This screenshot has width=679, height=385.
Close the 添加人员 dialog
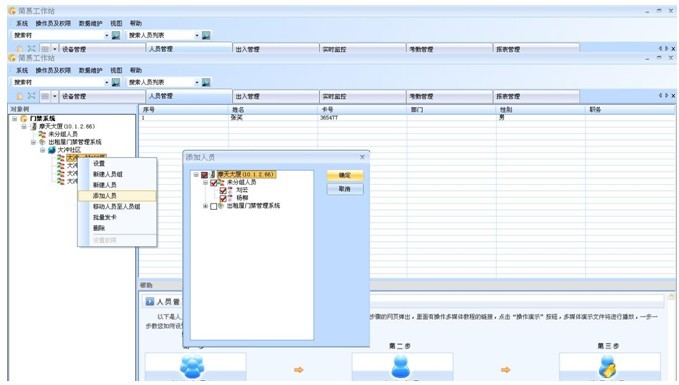[x=362, y=157]
